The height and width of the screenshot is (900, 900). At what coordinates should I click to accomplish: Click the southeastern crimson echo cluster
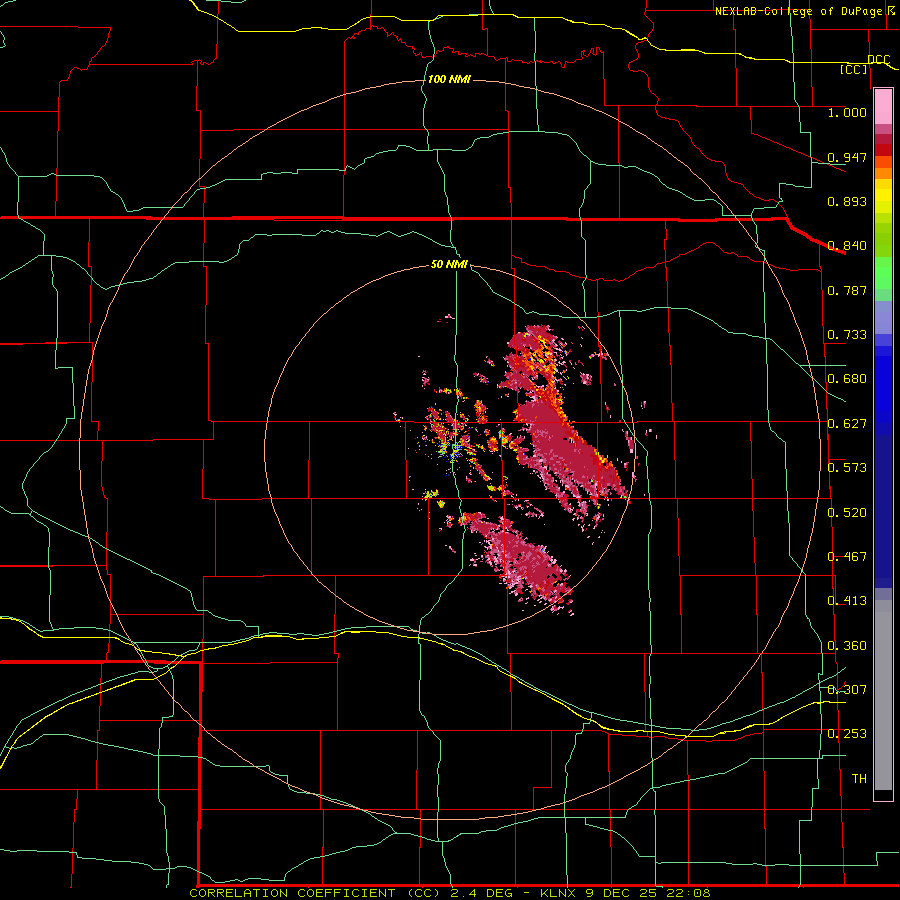click(x=517, y=560)
